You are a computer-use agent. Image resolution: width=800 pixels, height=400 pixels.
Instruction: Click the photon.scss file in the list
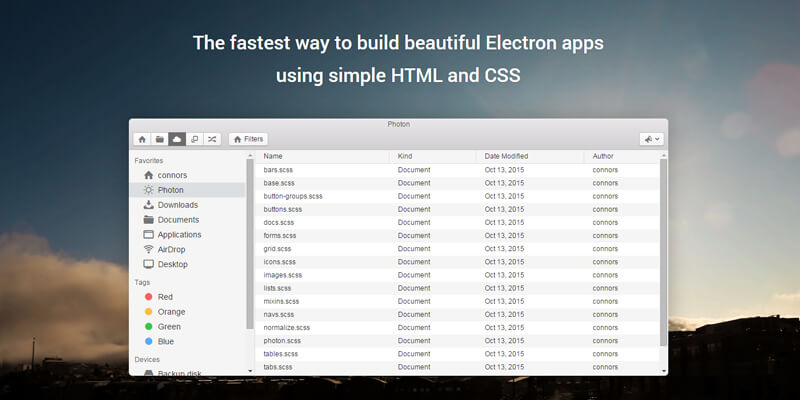tap(282, 340)
